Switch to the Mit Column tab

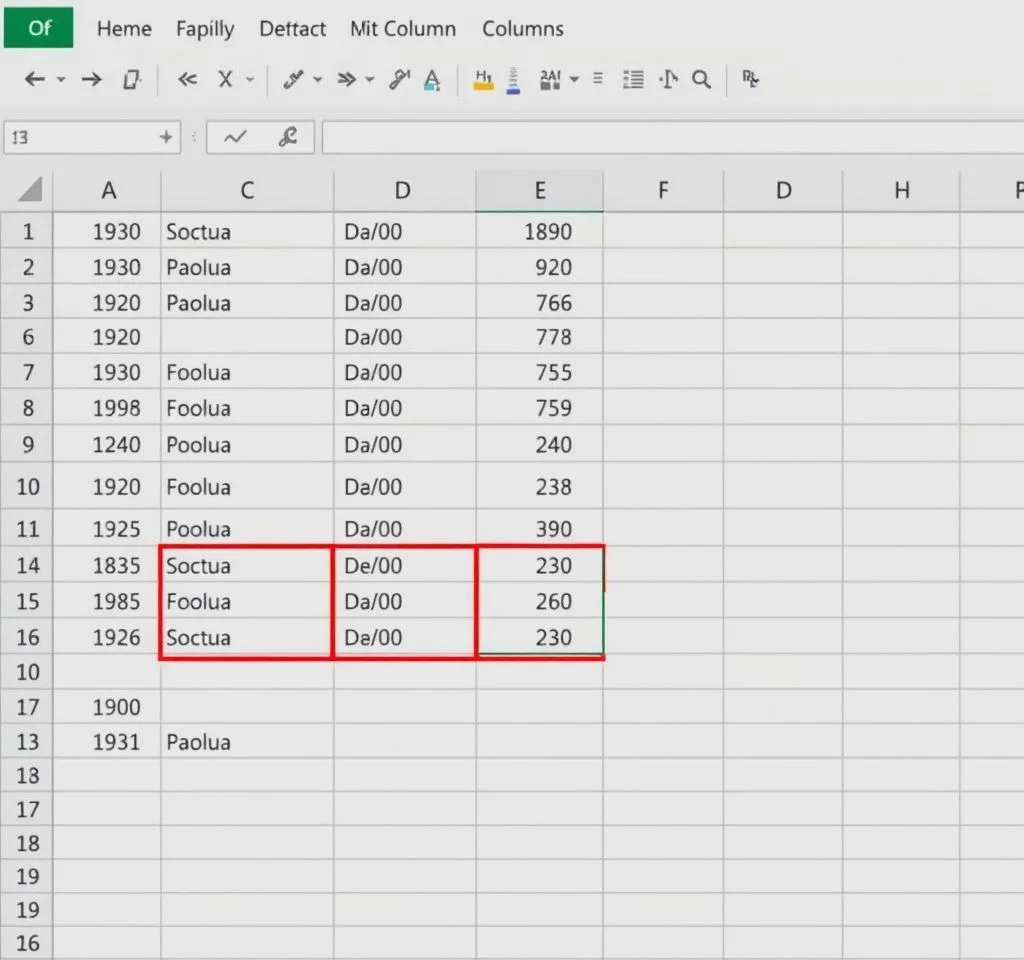pyautogui.click(x=402, y=29)
